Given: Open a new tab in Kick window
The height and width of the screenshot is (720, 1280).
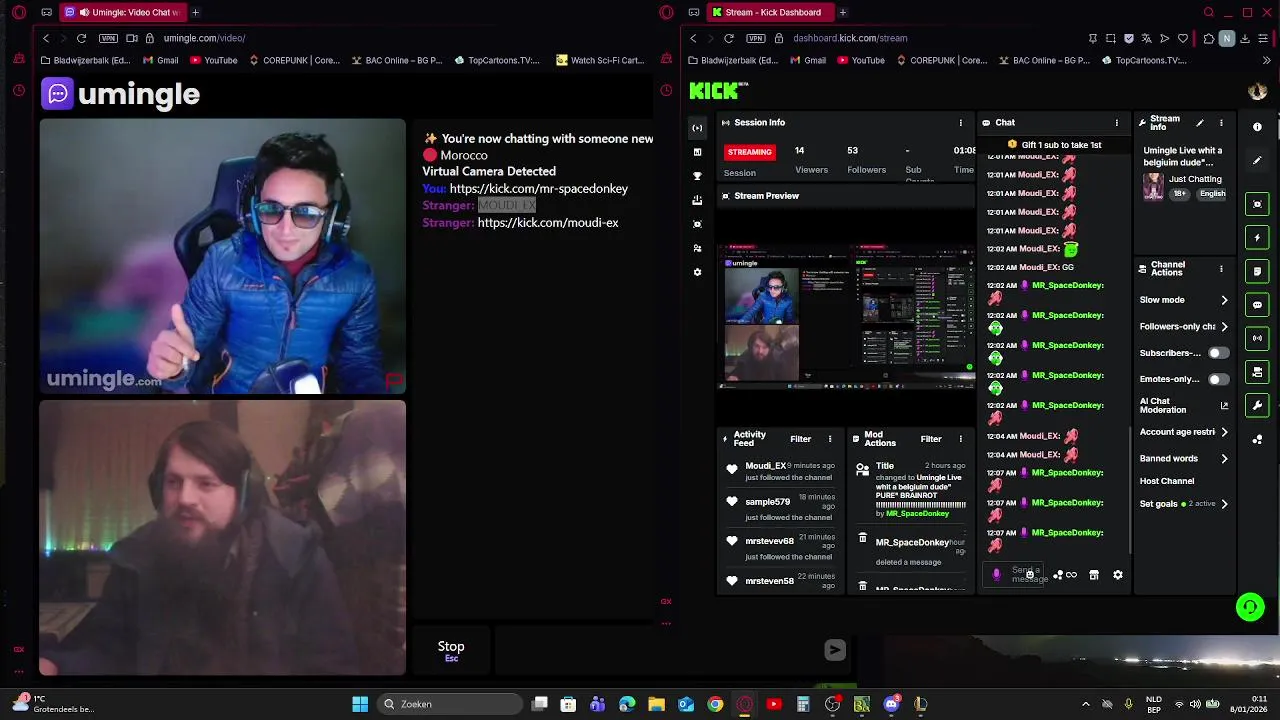Looking at the screenshot, I should (x=843, y=12).
